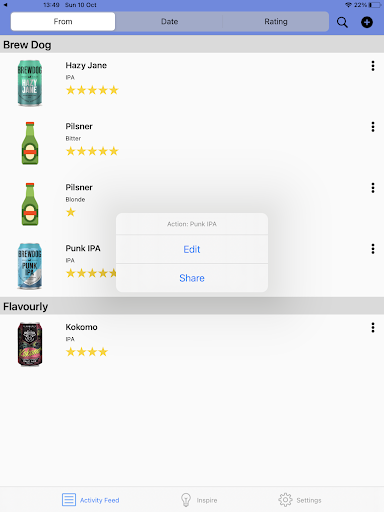384x512 pixels.
Task: Go to the Activity Feed tab
Action: point(90,500)
